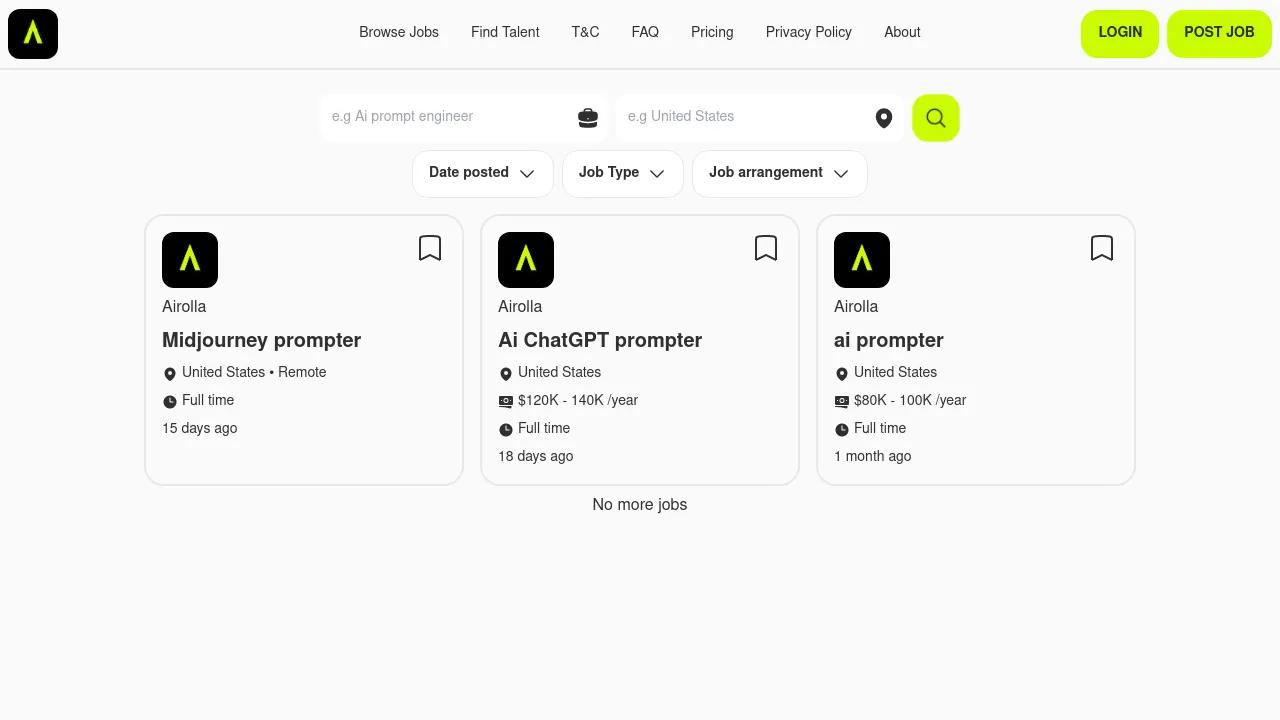Expand Job arrangement filter
Screen dimensions: 1280x720
click(779, 173)
